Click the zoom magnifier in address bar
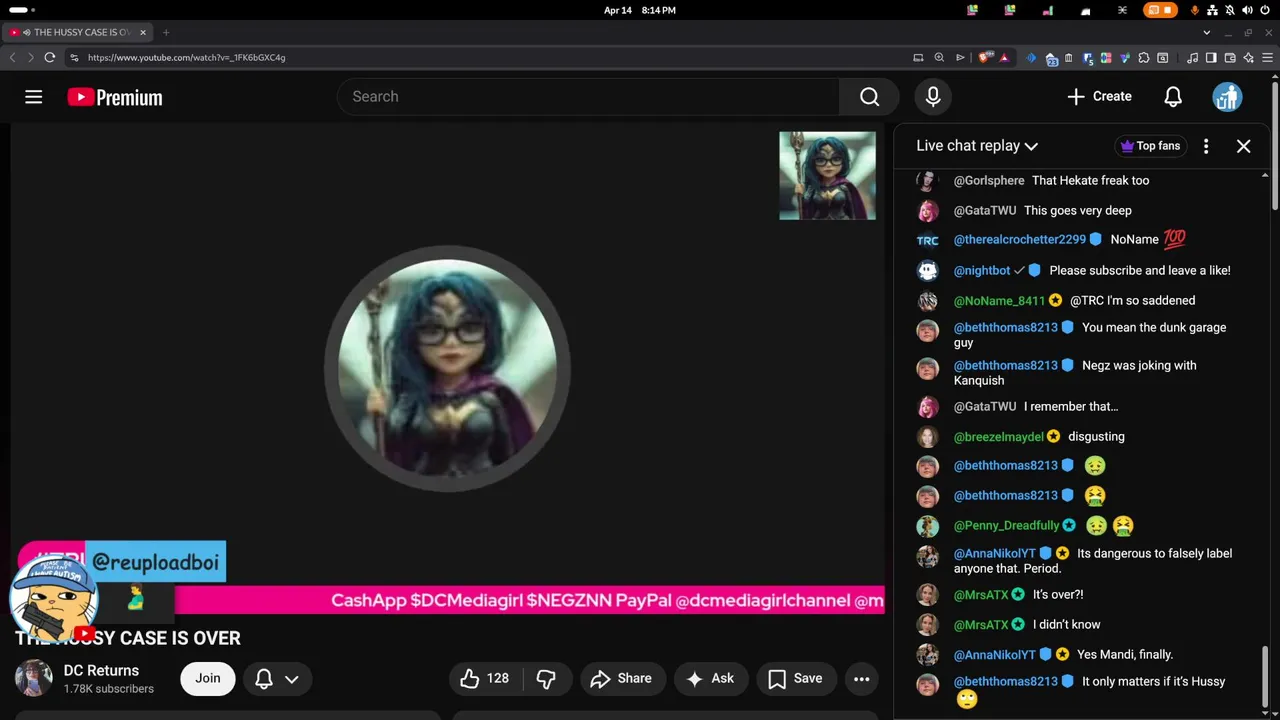Viewport: 1280px width, 720px height. coord(939,57)
